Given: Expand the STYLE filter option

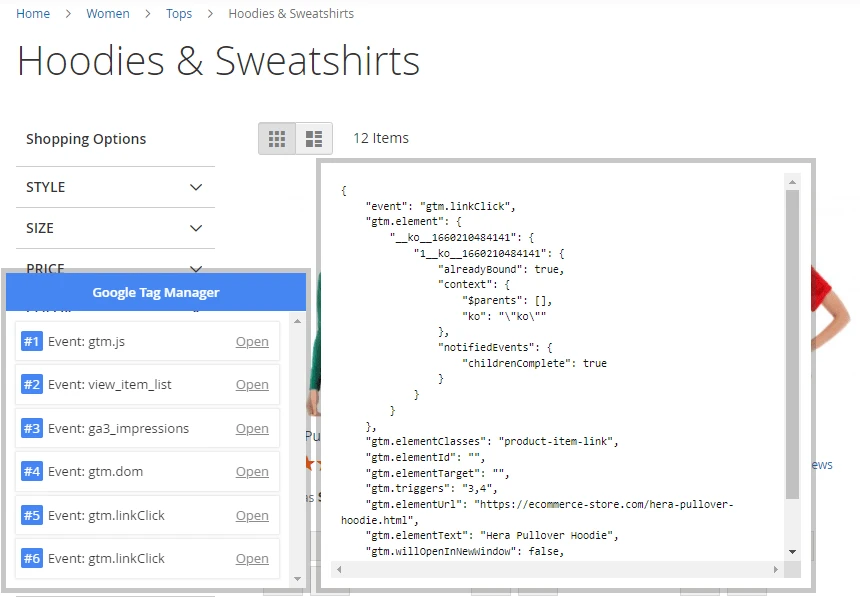Looking at the screenshot, I should (115, 187).
